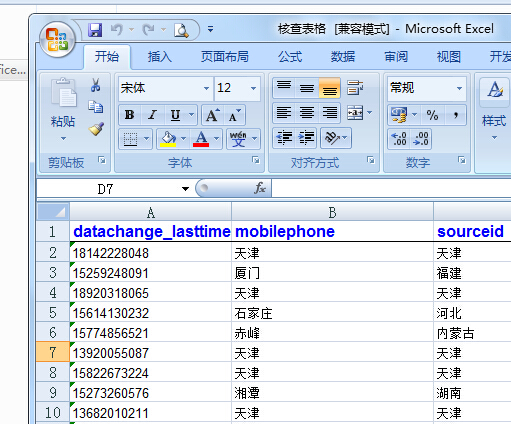Open the number format dropdown

click(459, 88)
